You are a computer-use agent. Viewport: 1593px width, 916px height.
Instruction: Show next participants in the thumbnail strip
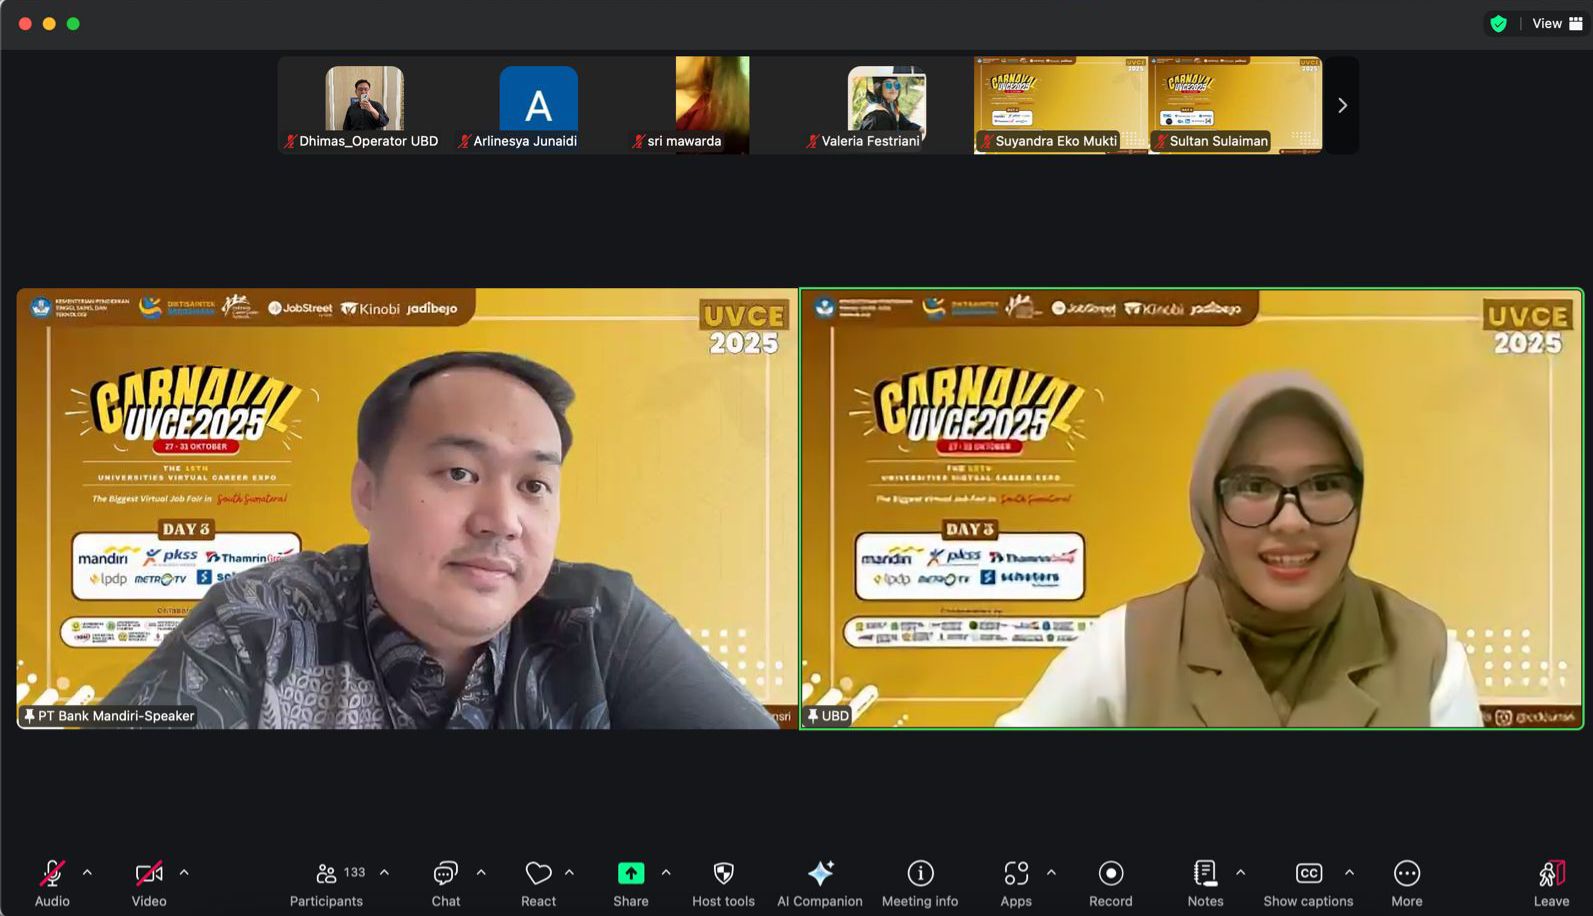pos(1342,105)
